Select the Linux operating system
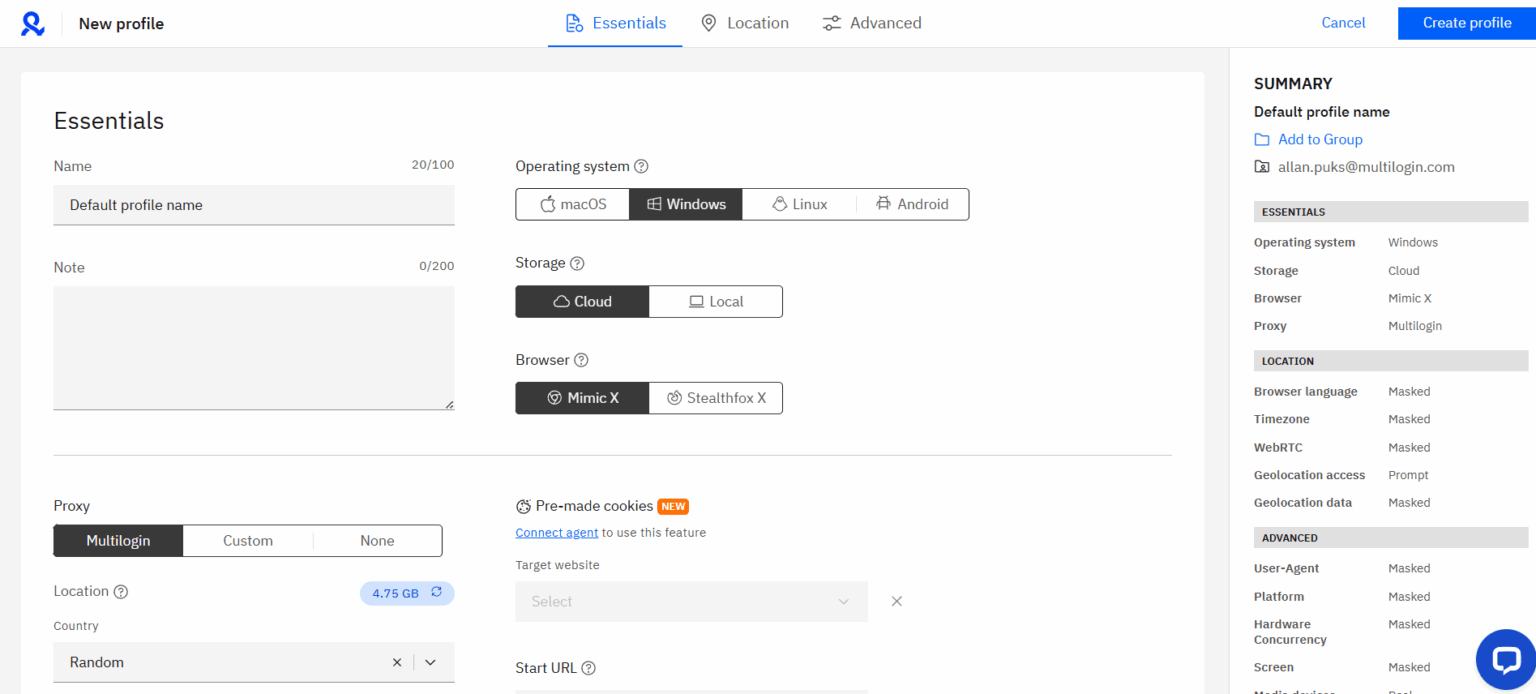This screenshot has height=694, width=1536. coord(799,204)
